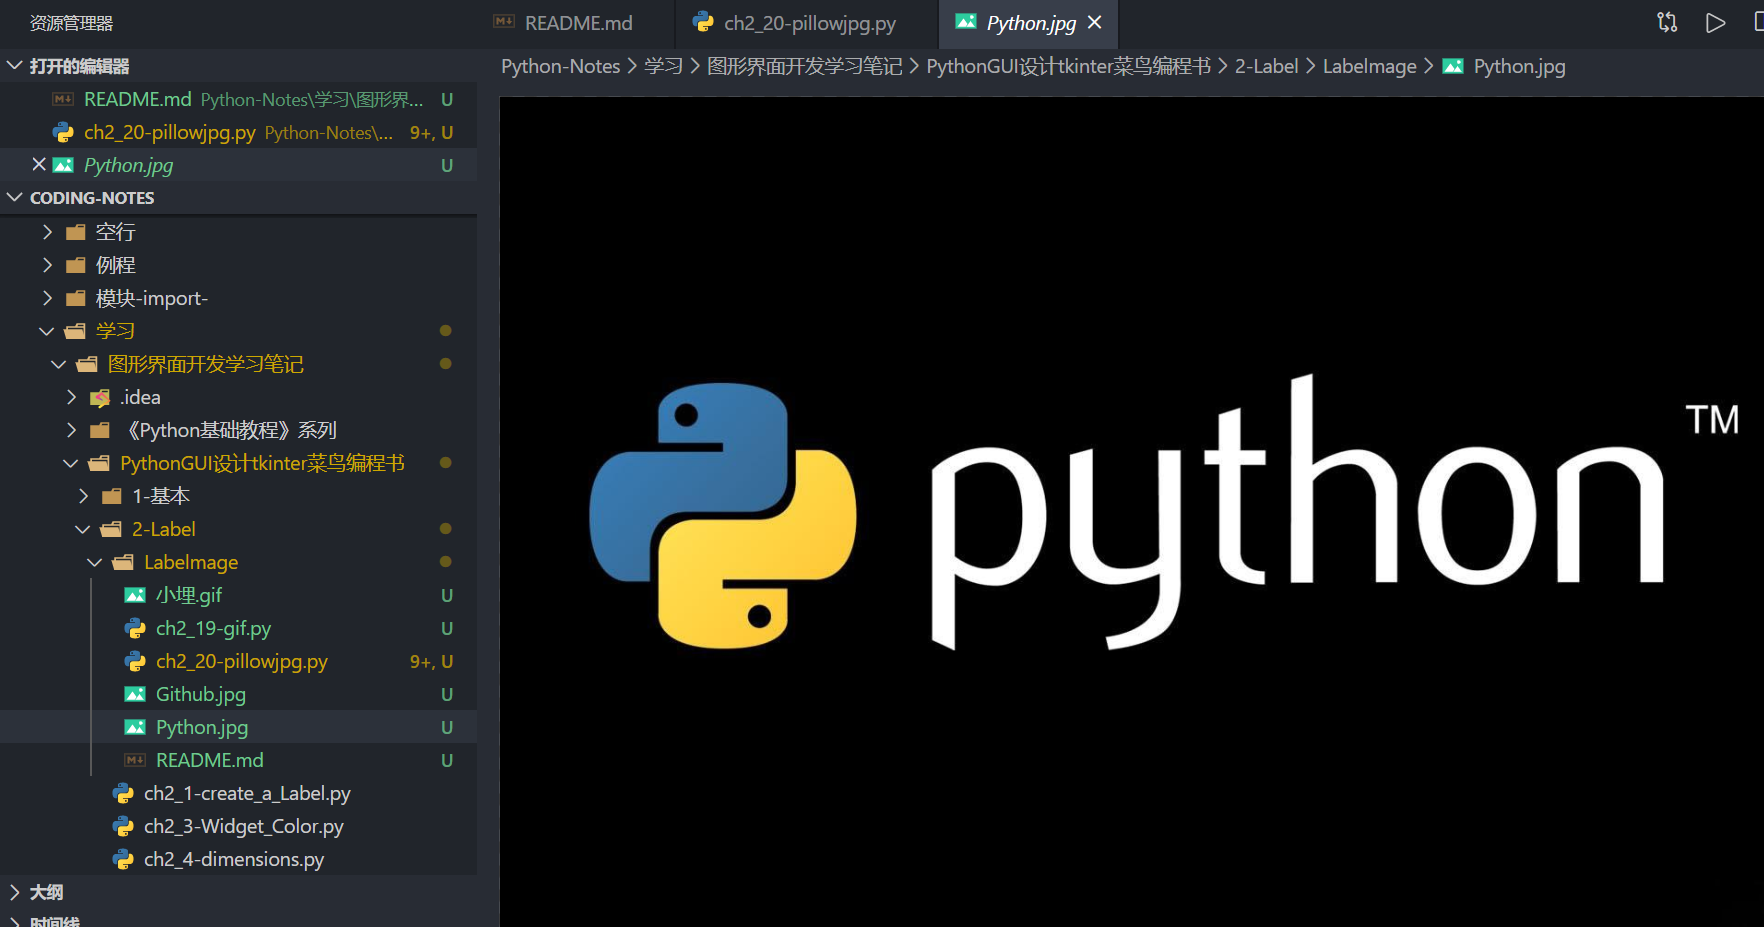Screen dimensions: 1764x927
Task: Open Github.jpg in the file tree
Action: pos(238,693)
